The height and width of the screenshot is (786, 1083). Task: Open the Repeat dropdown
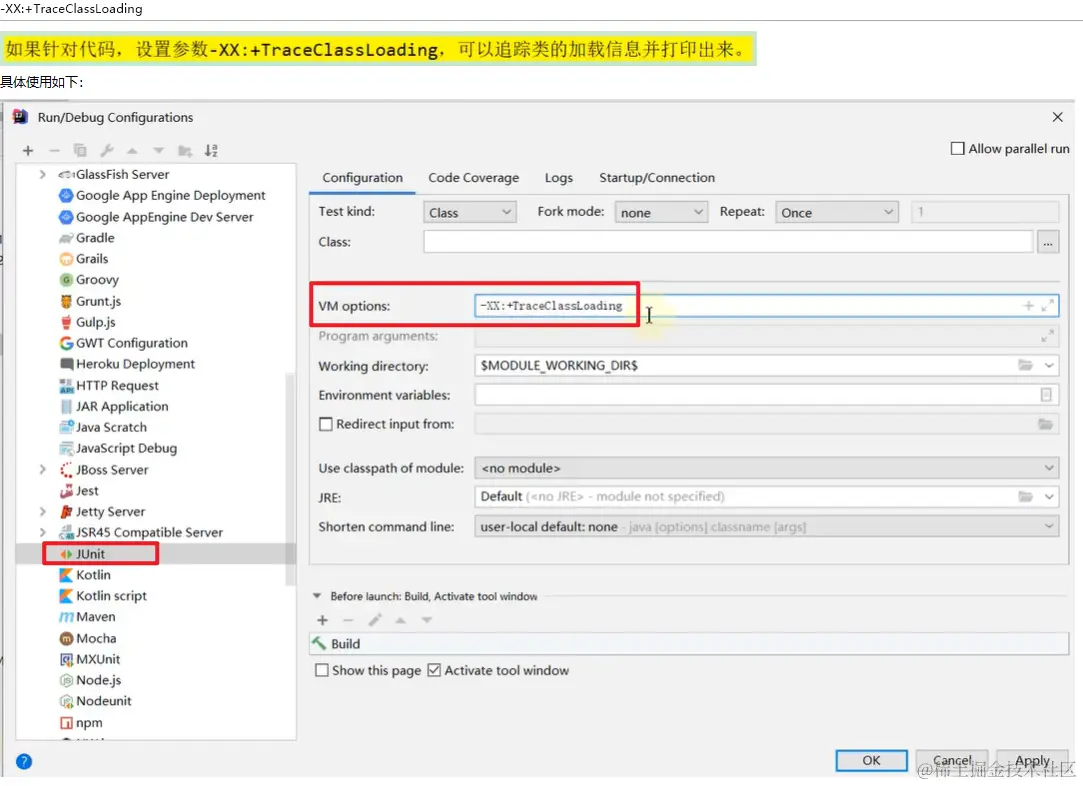pyautogui.click(x=837, y=212)
